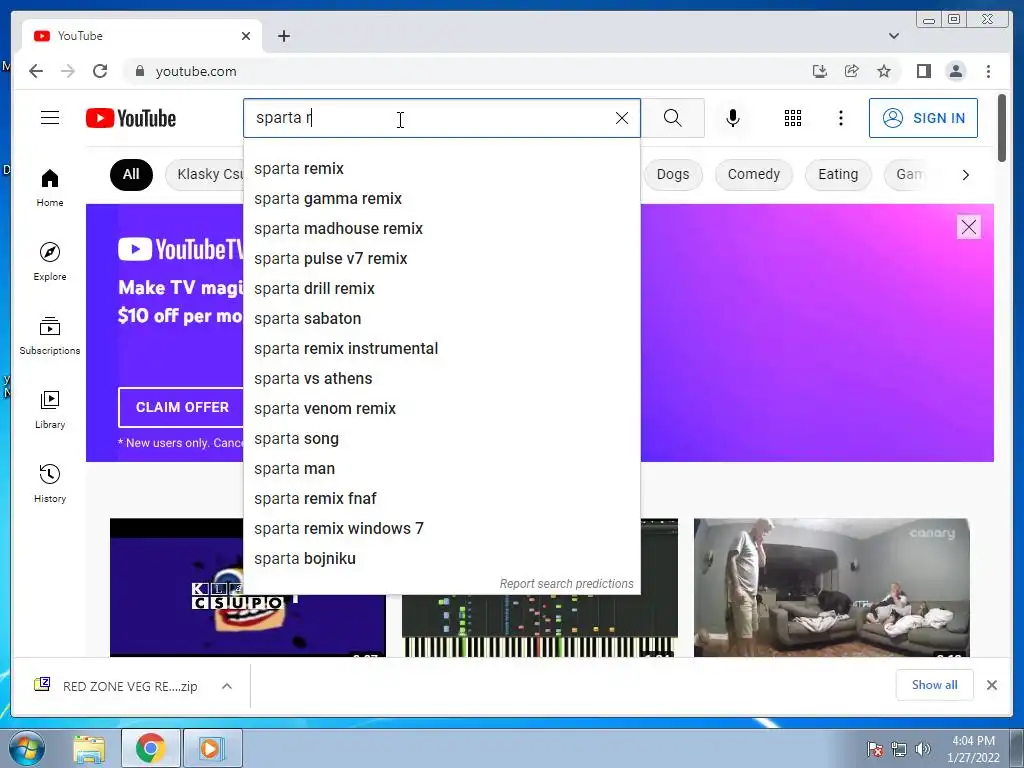This screenshot has width=1024, height=768.
Task: Choose suggestion "sparta bojniku"
Action: [x=441, y=559]
